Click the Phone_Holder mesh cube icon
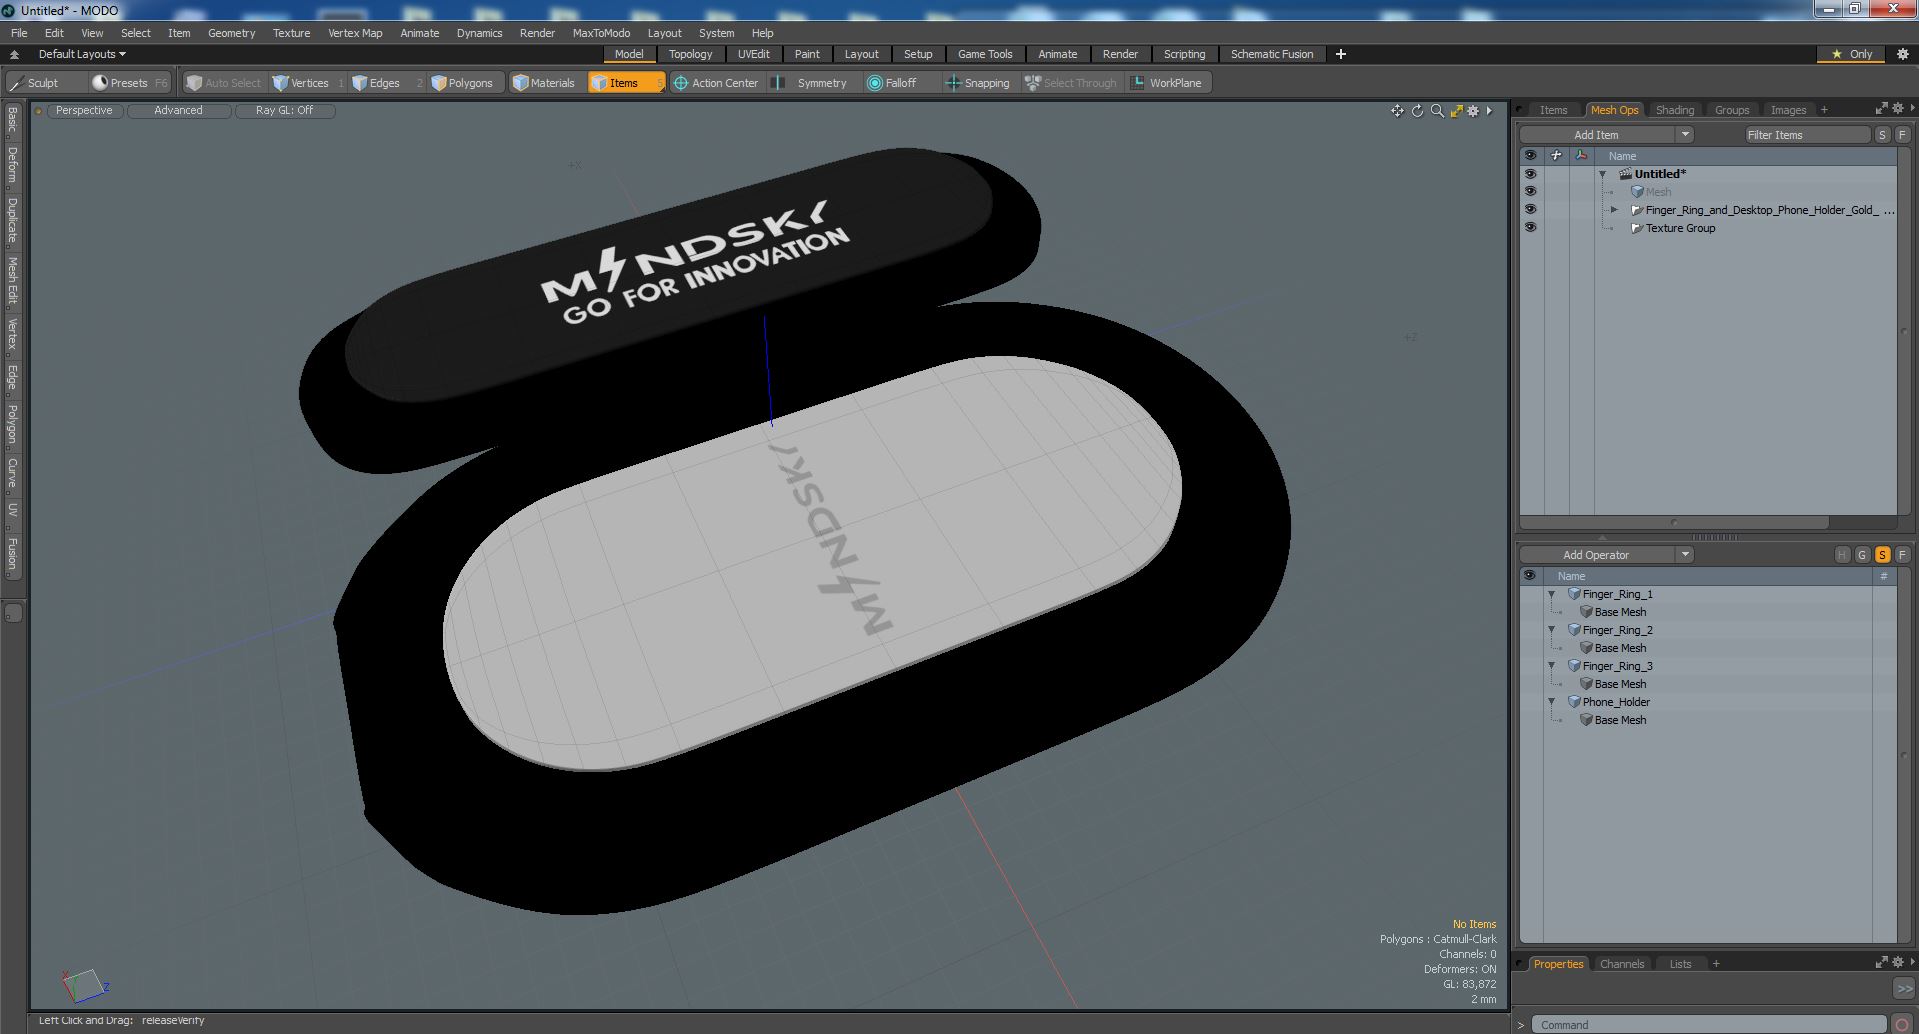Screen dimensions: 1919x1034 tap(1574, 702)
